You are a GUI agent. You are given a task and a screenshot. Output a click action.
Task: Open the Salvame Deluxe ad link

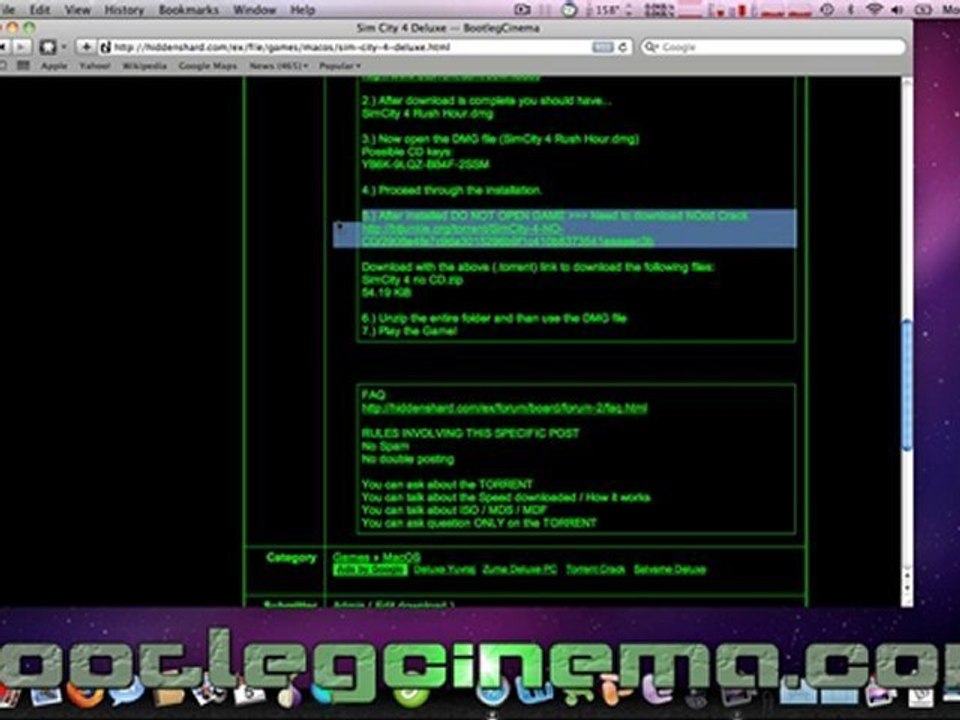670,569
